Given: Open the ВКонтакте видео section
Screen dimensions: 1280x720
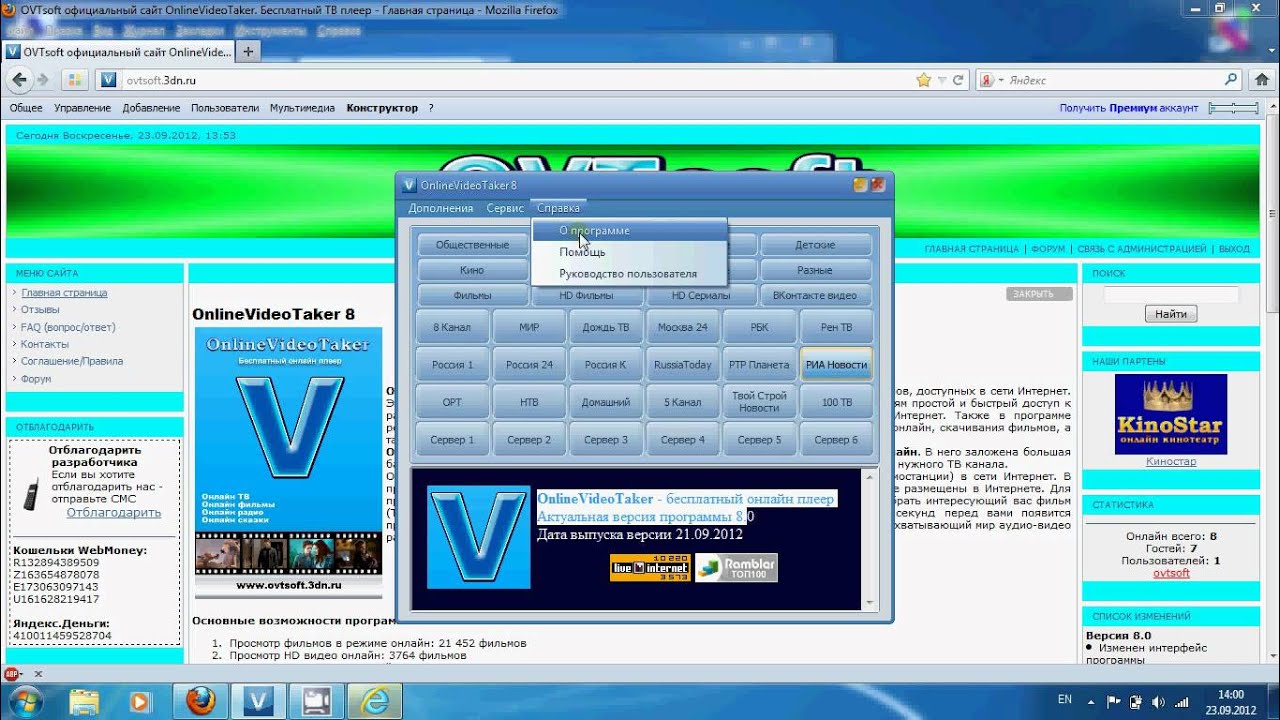Looking at the screenshot, I should point(815,295).
